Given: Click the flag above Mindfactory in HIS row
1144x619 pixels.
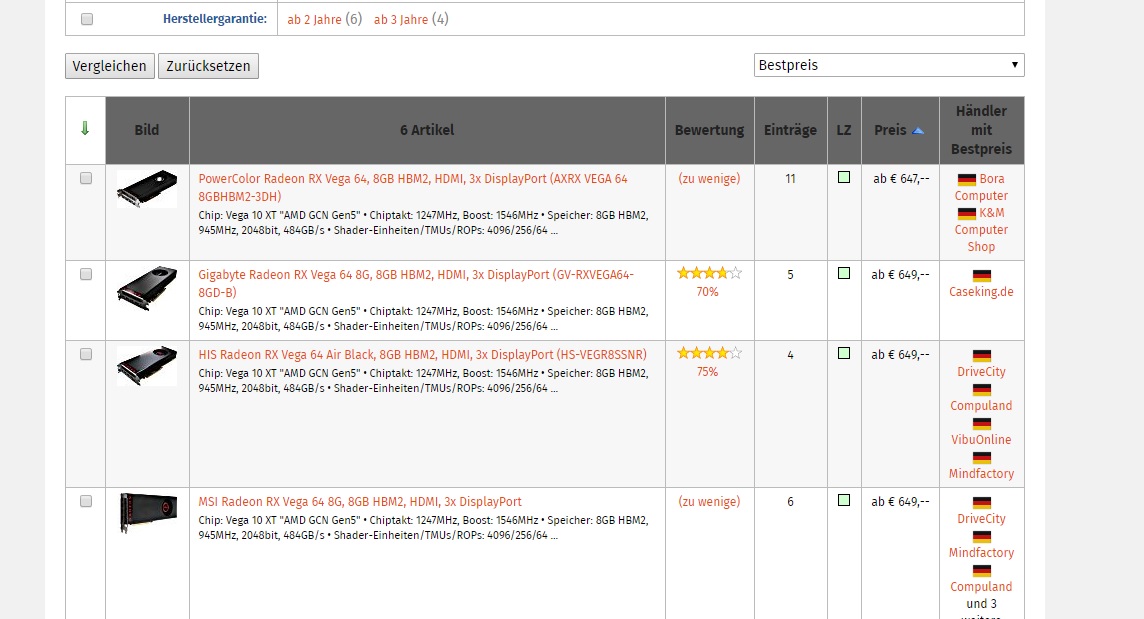Looking at the screenshot, I should coord(982,458).
